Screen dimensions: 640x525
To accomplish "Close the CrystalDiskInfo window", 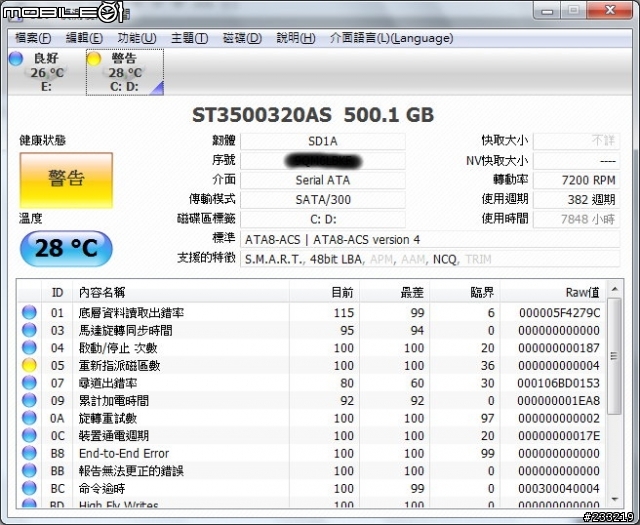I will [610, 10].
